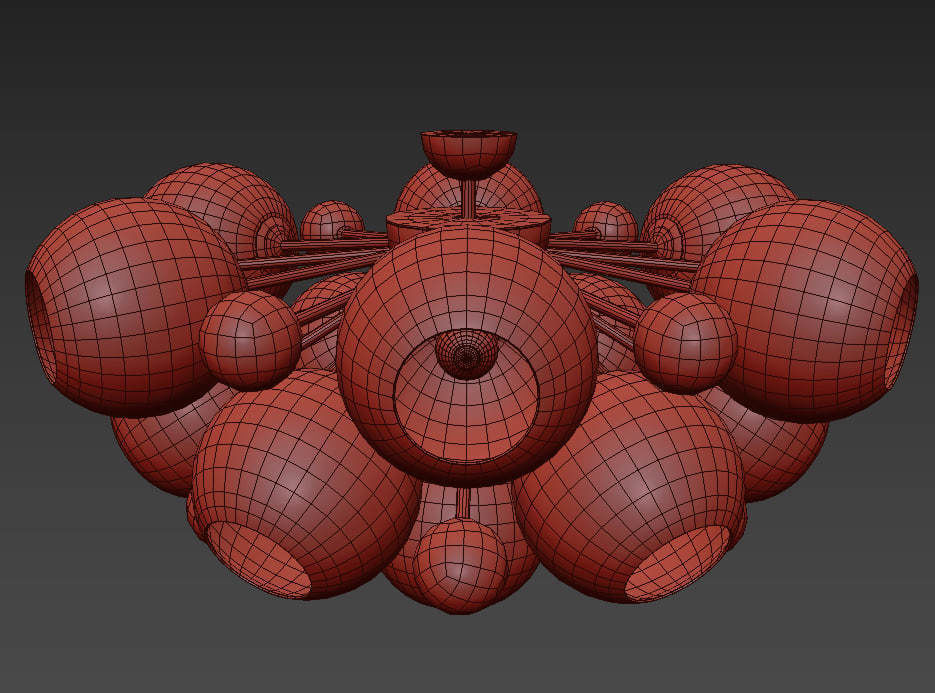Select the leftmost large open sphere shade
Screen dimensions: 935x693
tap(134, 307)
